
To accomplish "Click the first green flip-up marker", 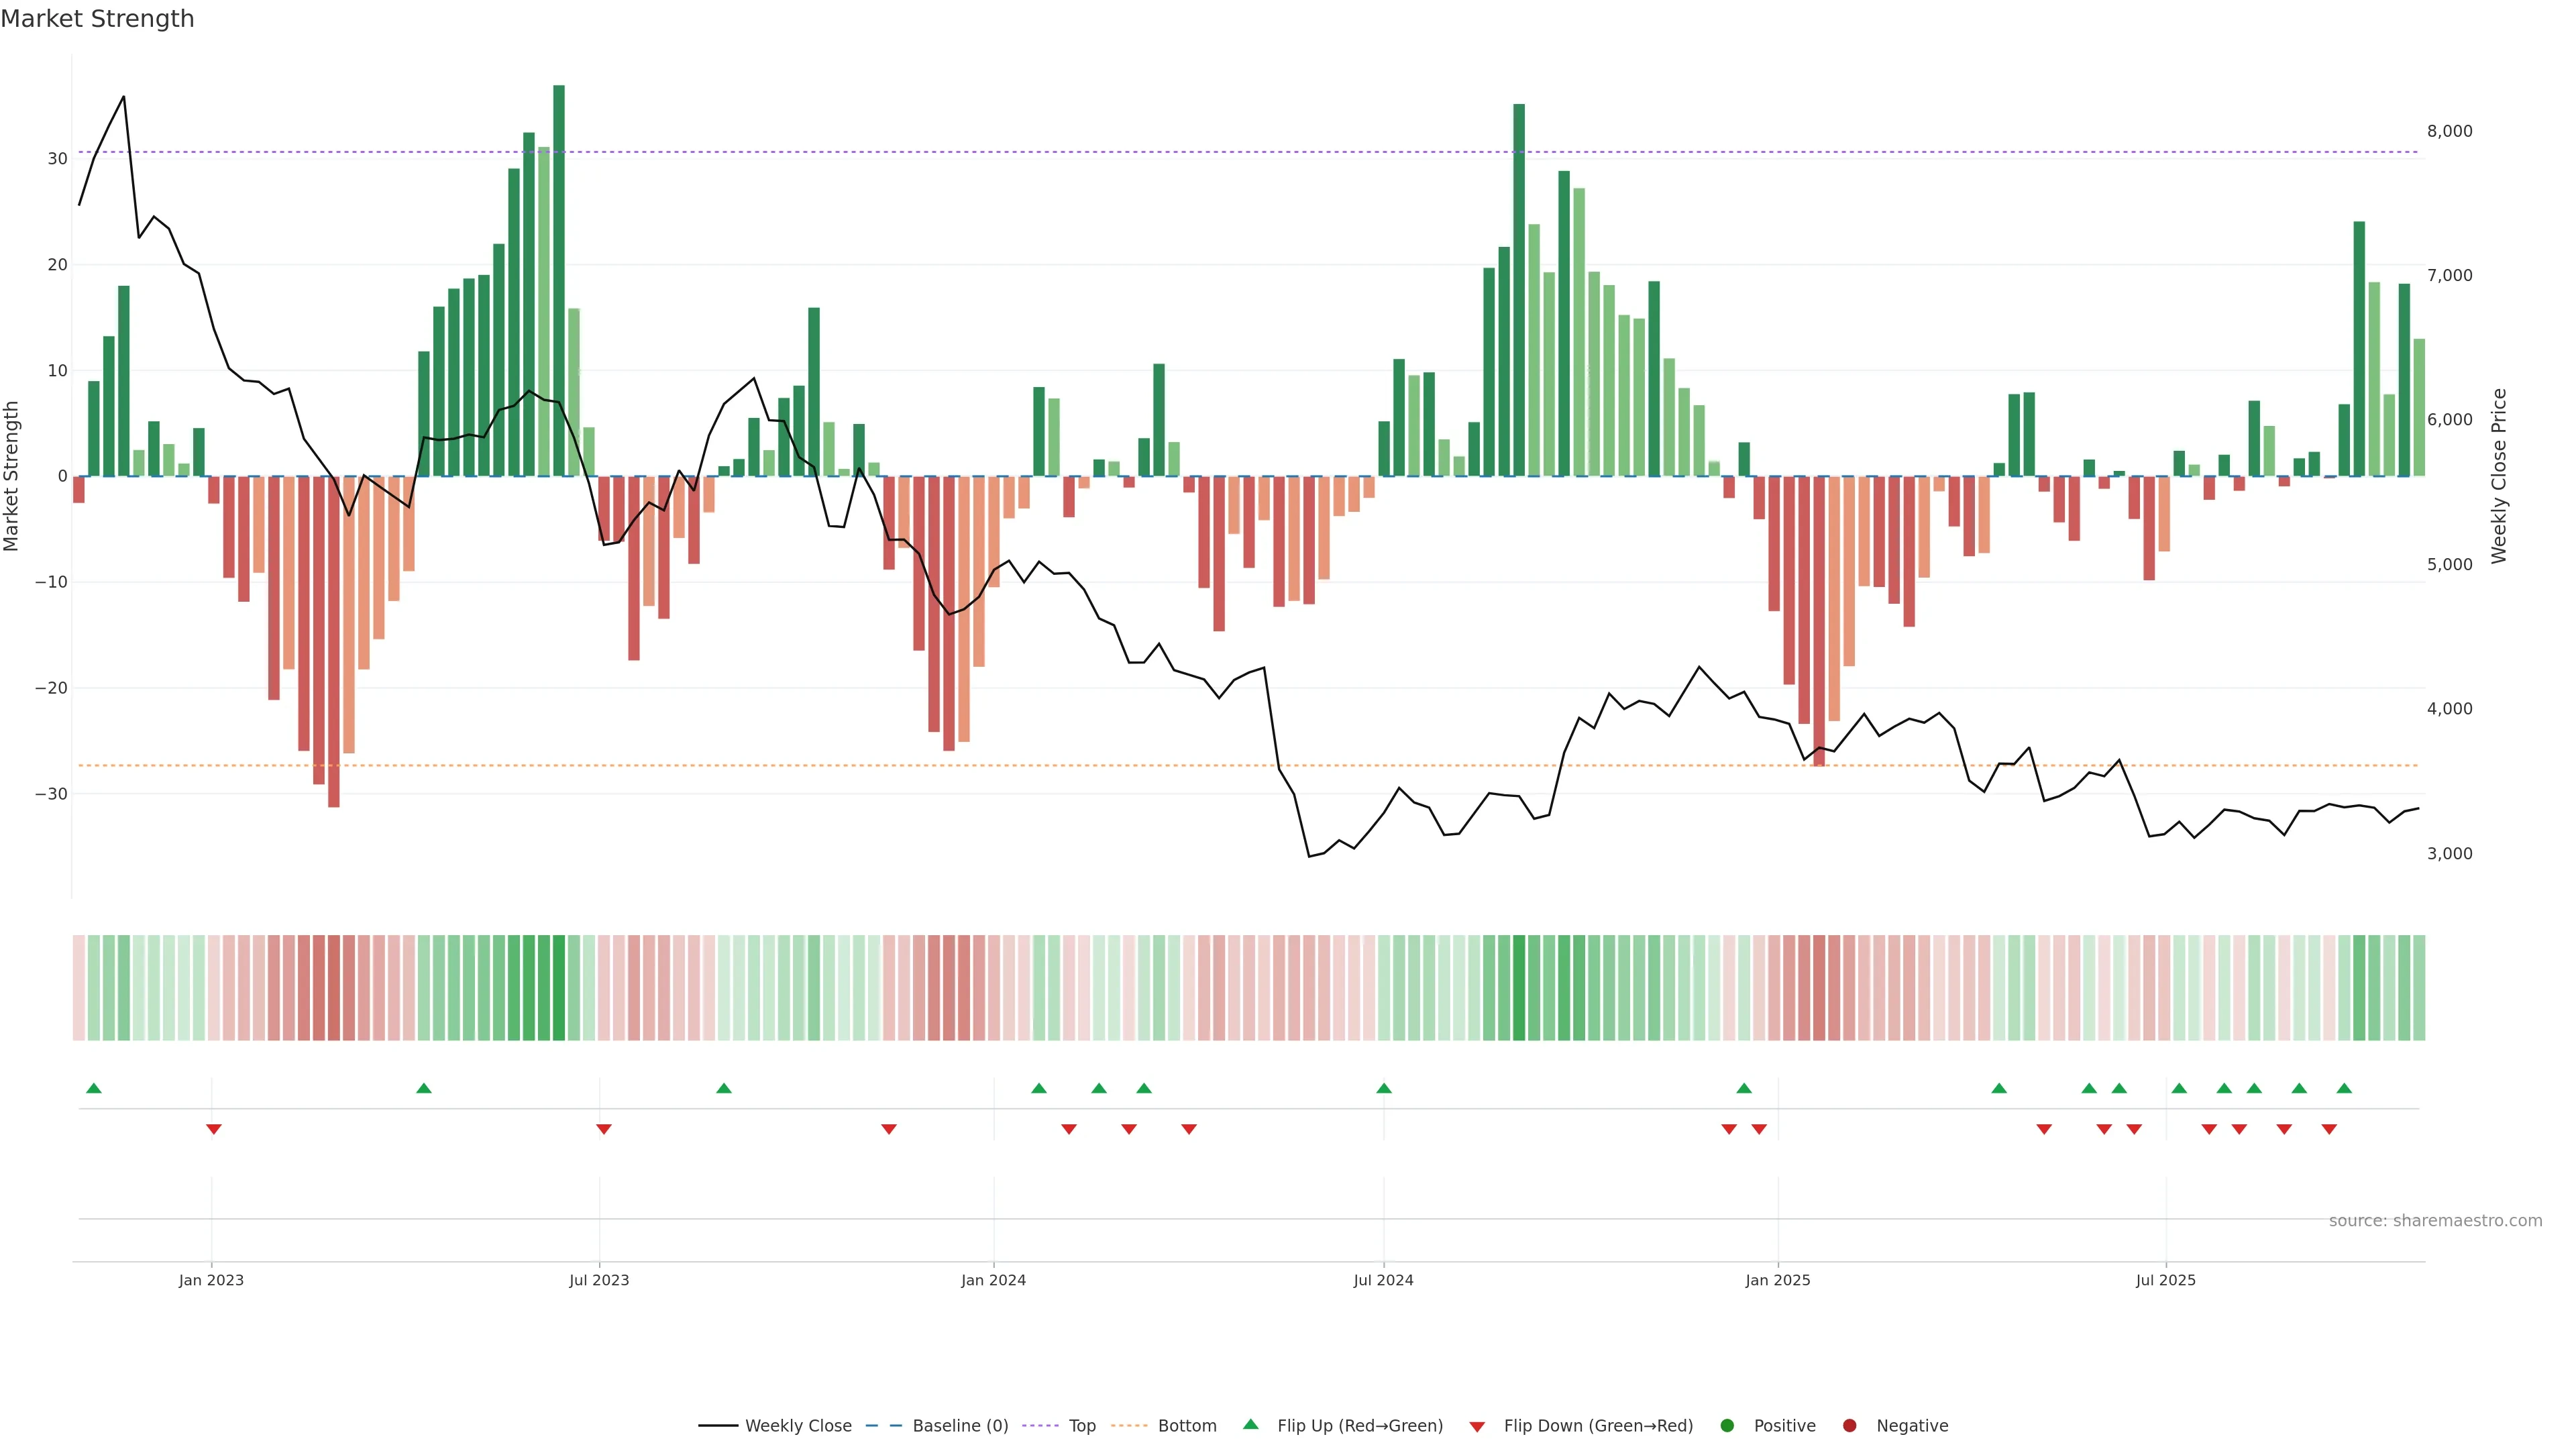I will 94,1088.
